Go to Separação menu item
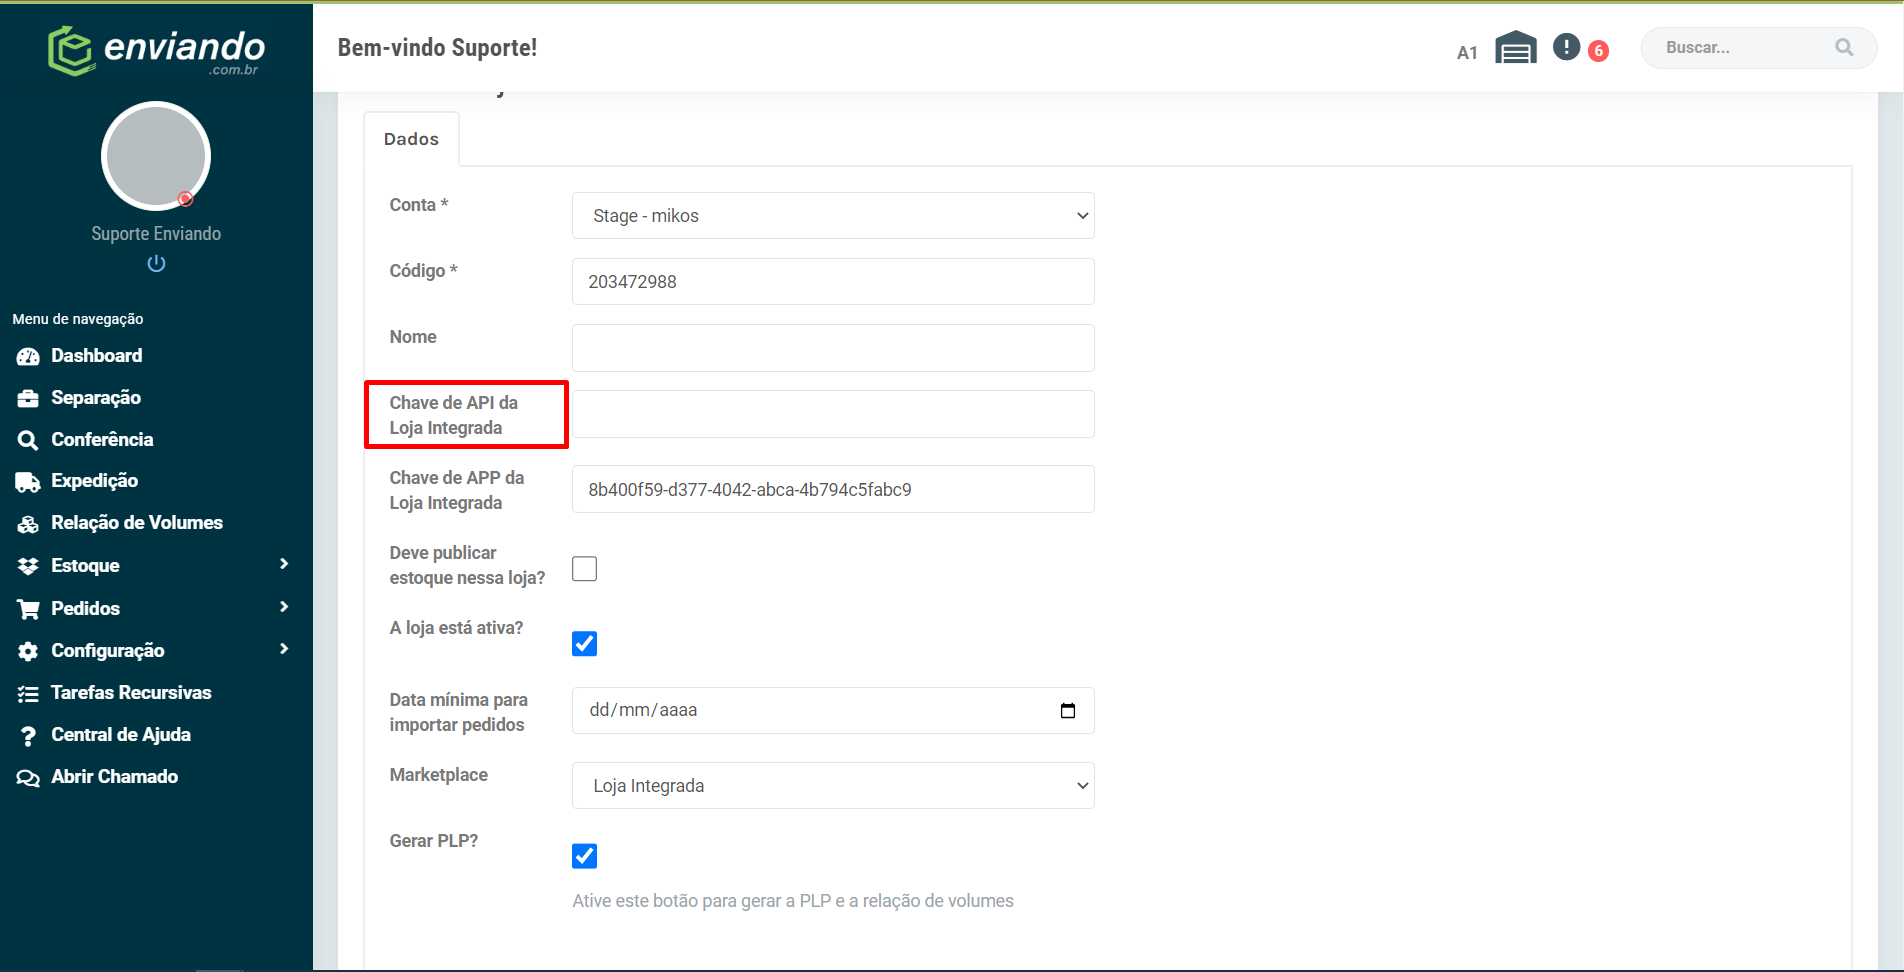 pos(96,398)
